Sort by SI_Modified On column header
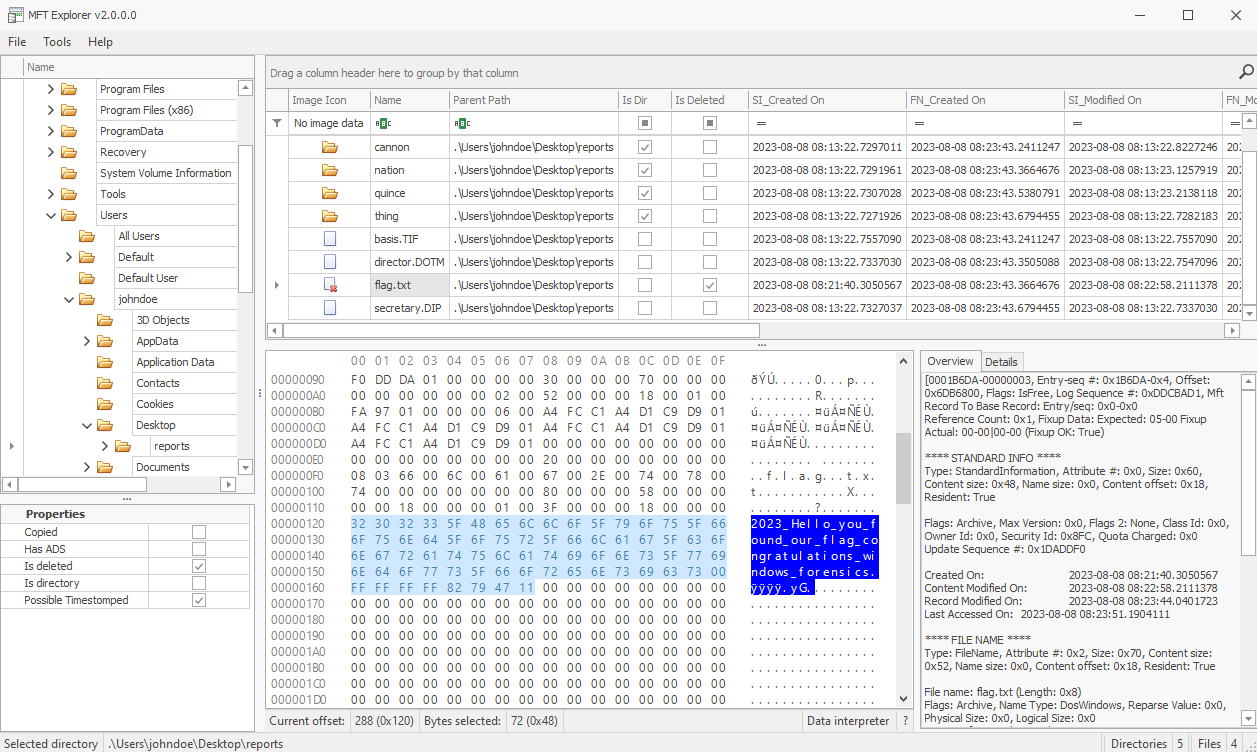This screenshot has width=1257, height=752. pyautogui.click(x=1144, y=100)
